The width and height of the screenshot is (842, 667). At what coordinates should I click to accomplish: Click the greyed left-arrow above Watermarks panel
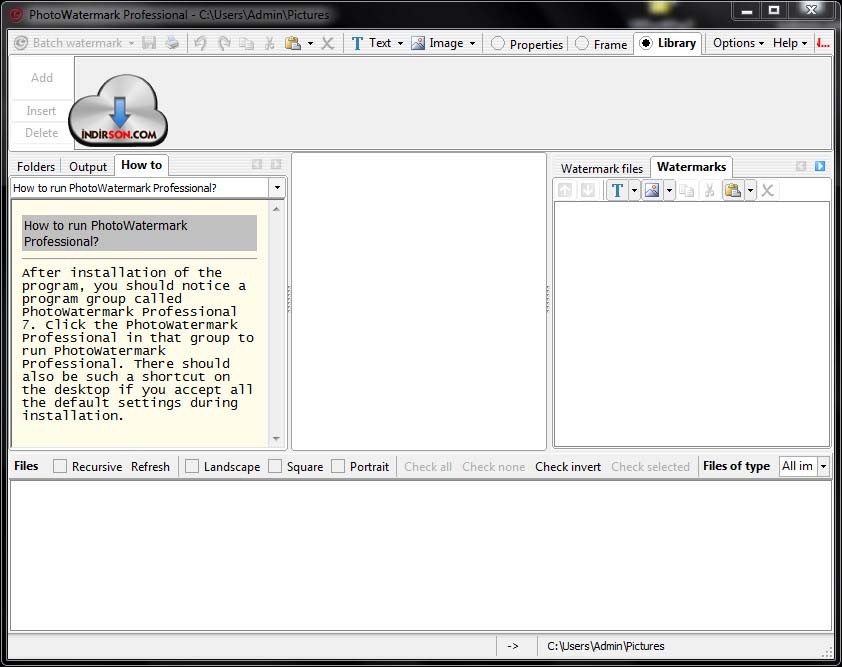pos(801,166)
